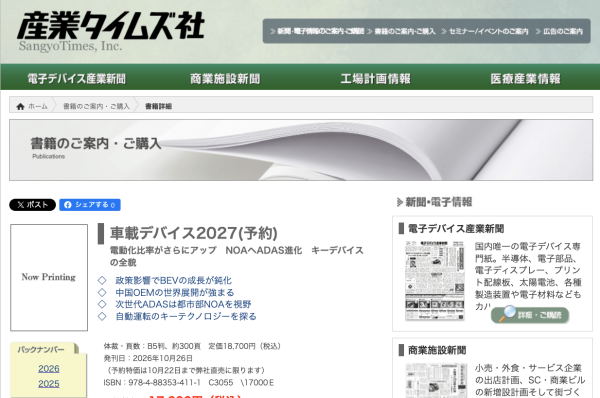
Task: Click the 発刊日:2026年10月26日 text
Action: click(x=148, y=358)
